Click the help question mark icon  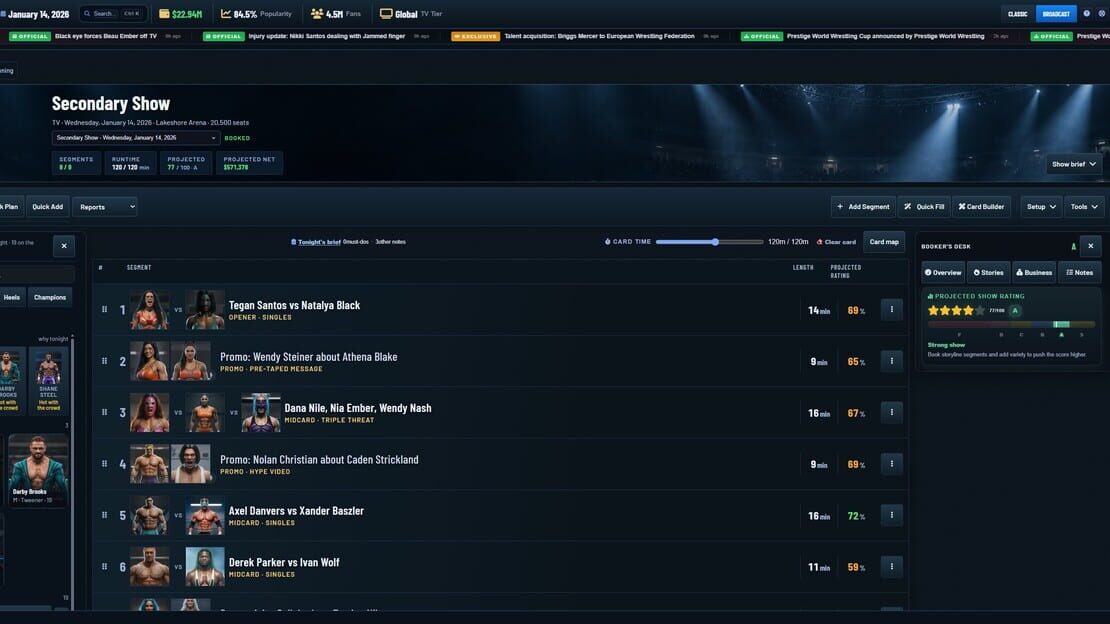[x=1087, y=13]
